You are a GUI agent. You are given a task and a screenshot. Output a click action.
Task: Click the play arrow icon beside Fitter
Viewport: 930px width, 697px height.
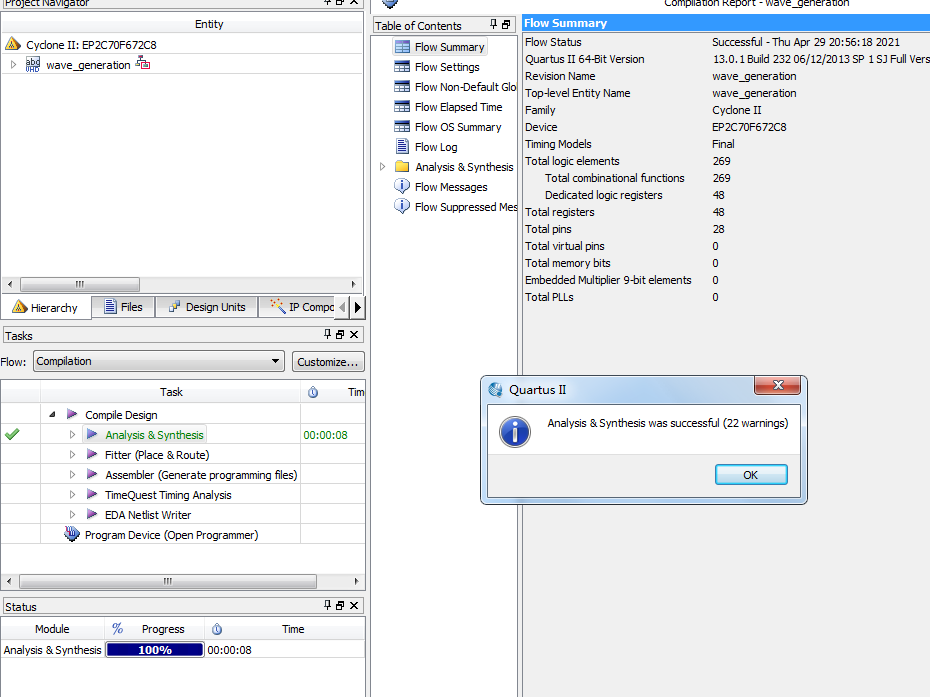[x=92, y=455]
